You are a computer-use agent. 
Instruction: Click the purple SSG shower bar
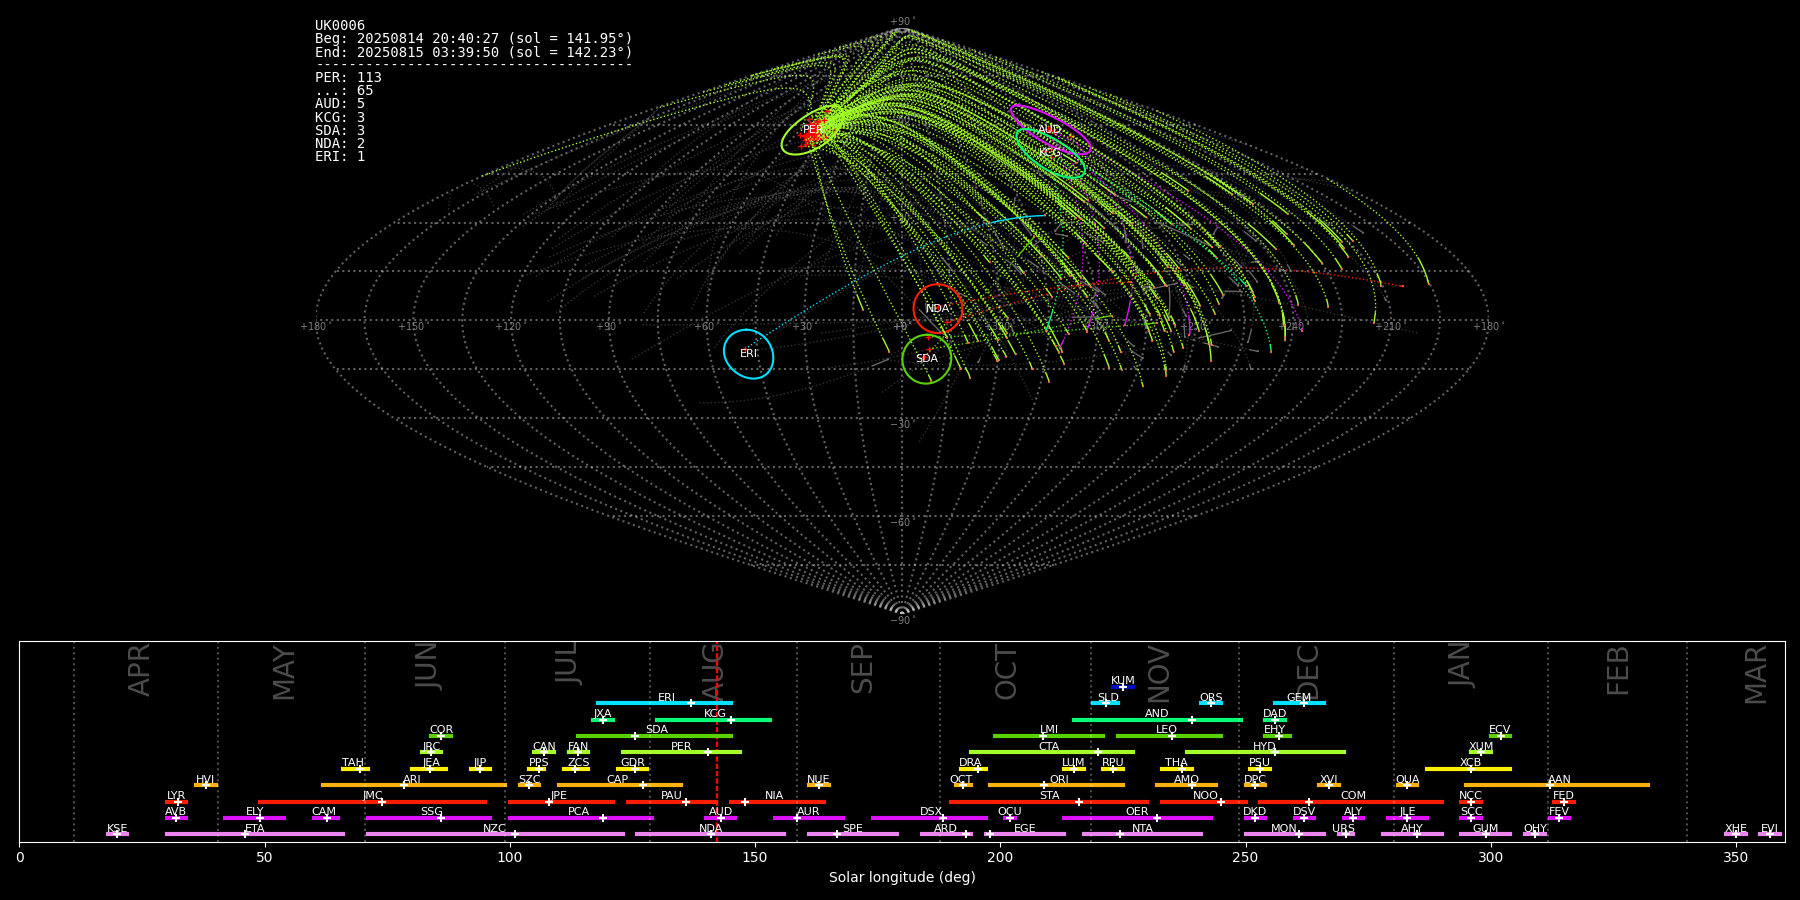pyautogui.click(x=428, y=818)
